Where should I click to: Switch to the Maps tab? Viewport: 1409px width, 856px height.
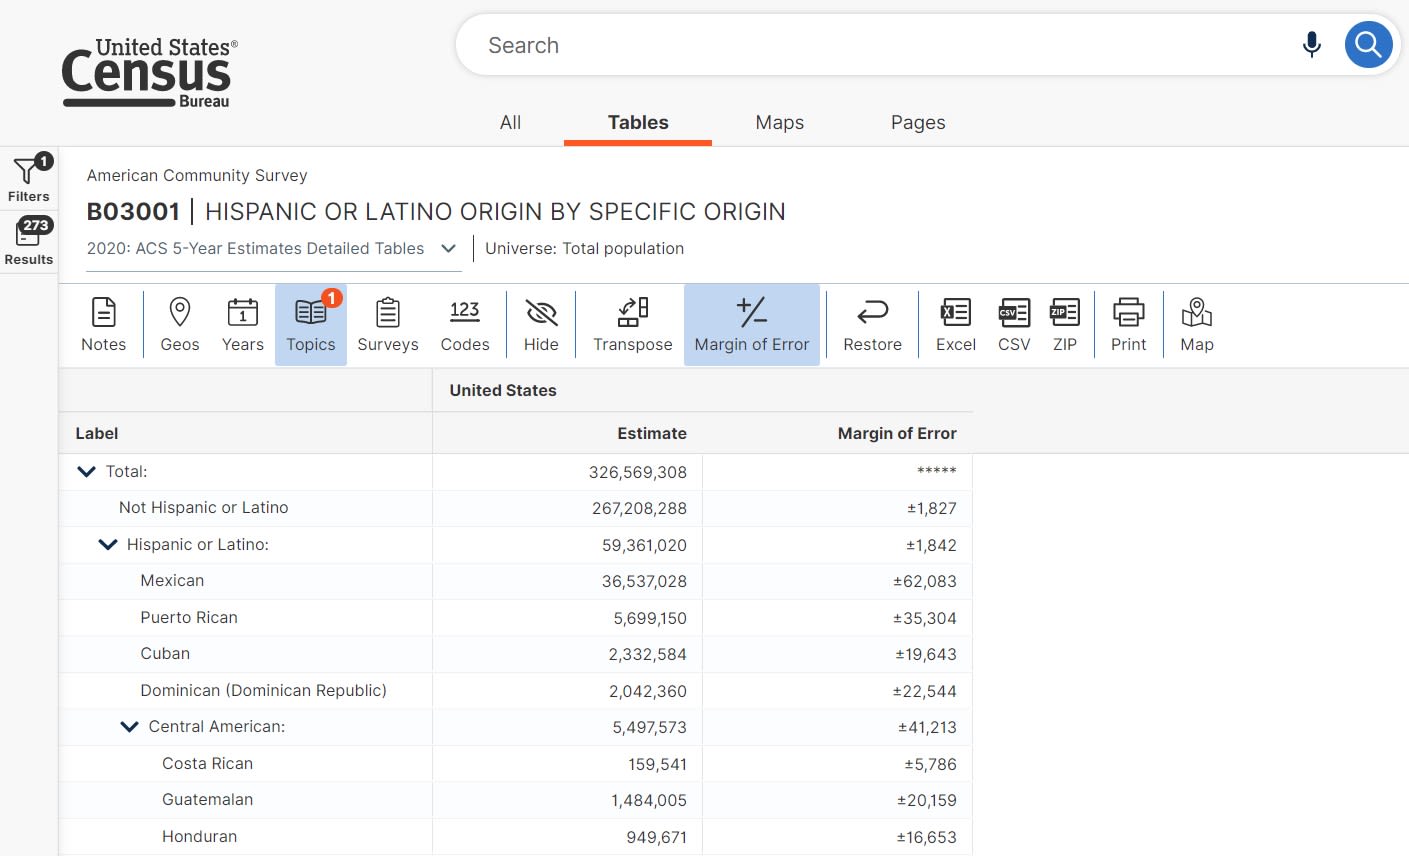[x=779, y=122]
